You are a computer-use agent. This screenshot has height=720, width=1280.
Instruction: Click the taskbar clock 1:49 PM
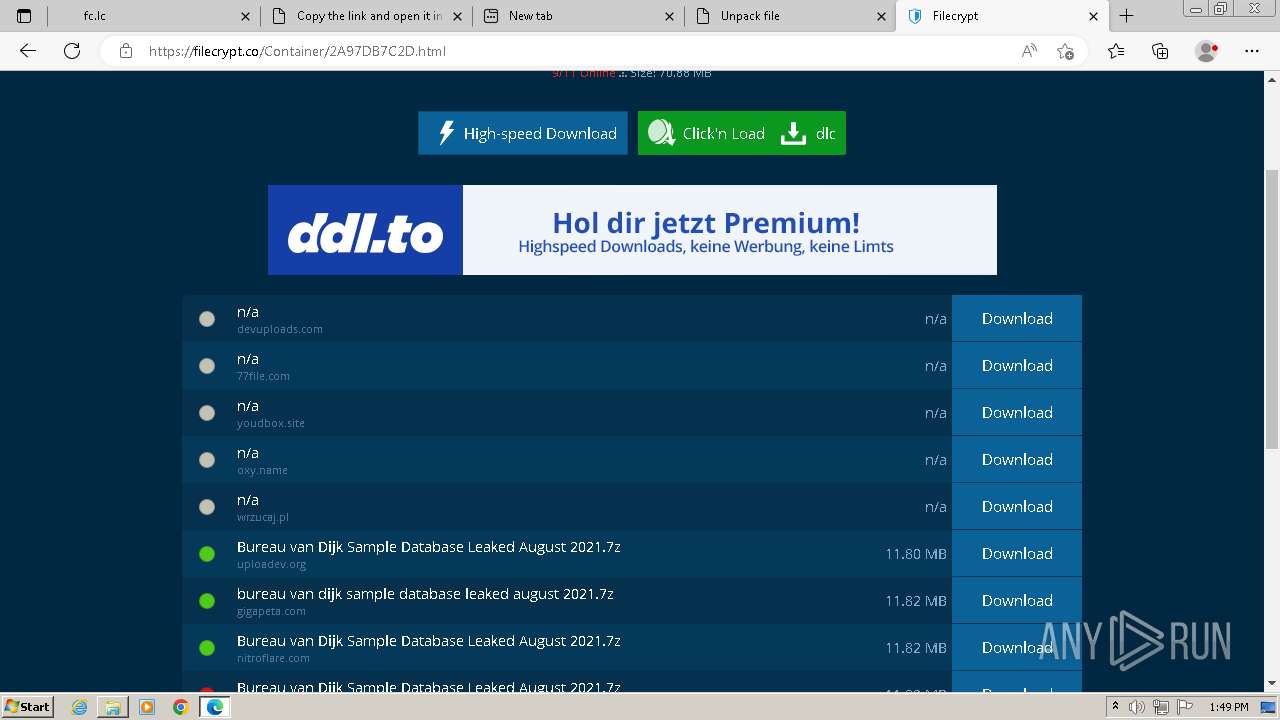click(1228, 707)
